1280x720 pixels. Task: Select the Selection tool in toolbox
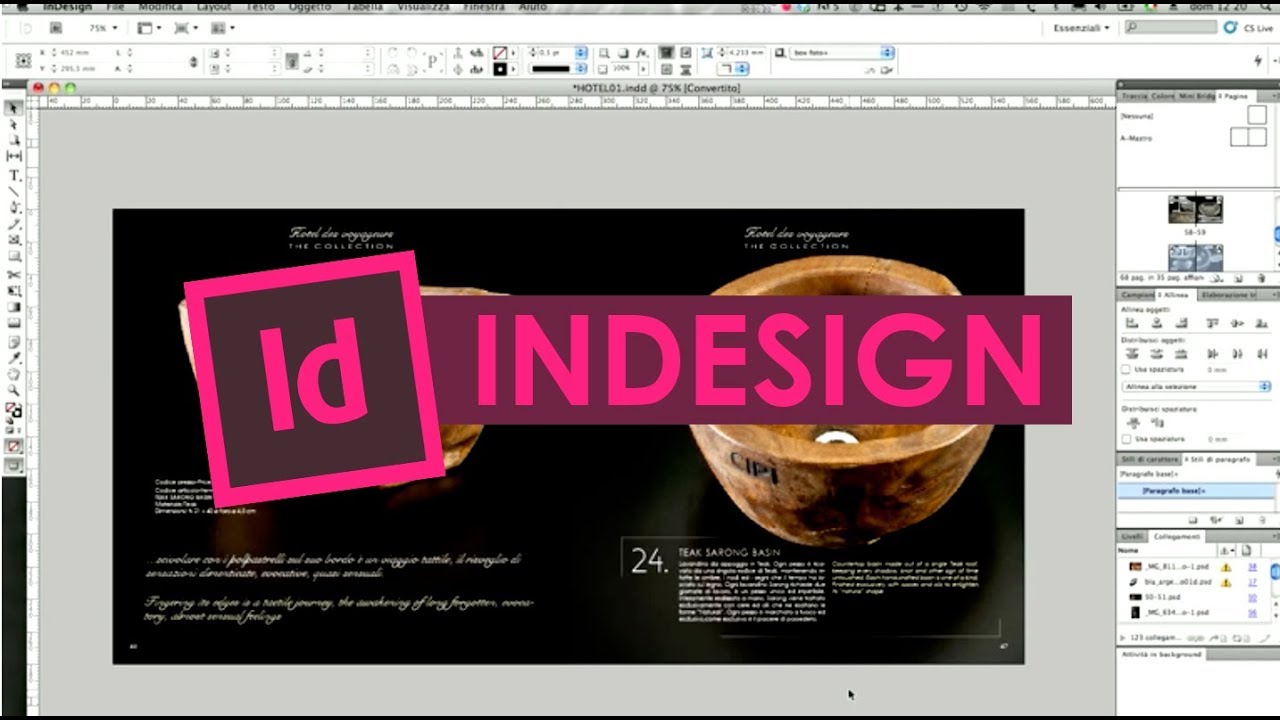click(x=13, y=108)
